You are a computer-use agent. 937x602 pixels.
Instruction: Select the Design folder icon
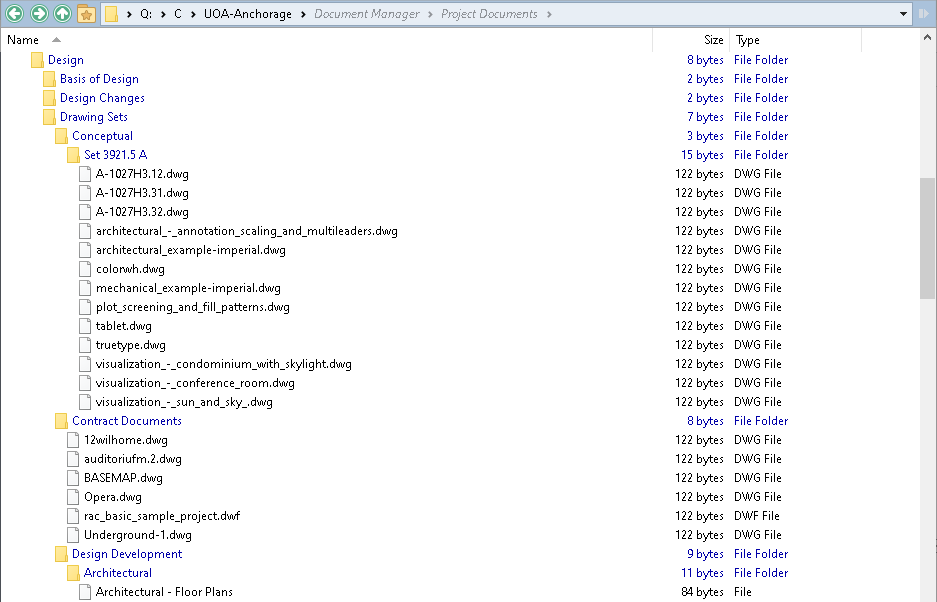coord(36,59)
